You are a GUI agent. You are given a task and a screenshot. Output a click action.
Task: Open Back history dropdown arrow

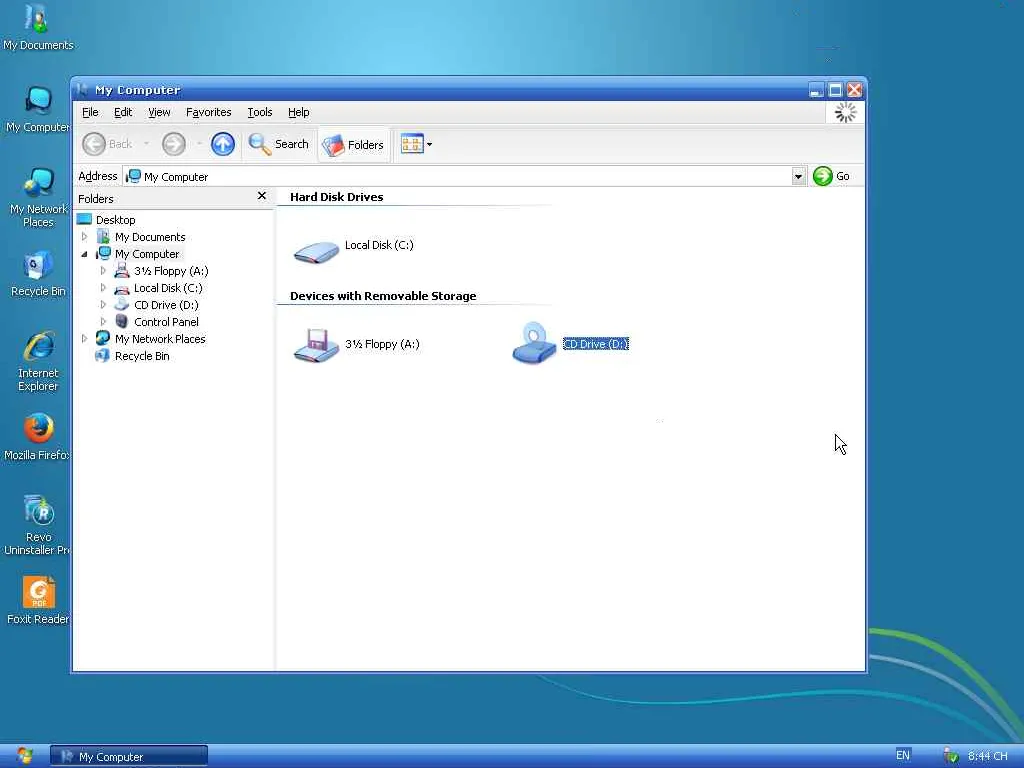[x=146, y=144]
